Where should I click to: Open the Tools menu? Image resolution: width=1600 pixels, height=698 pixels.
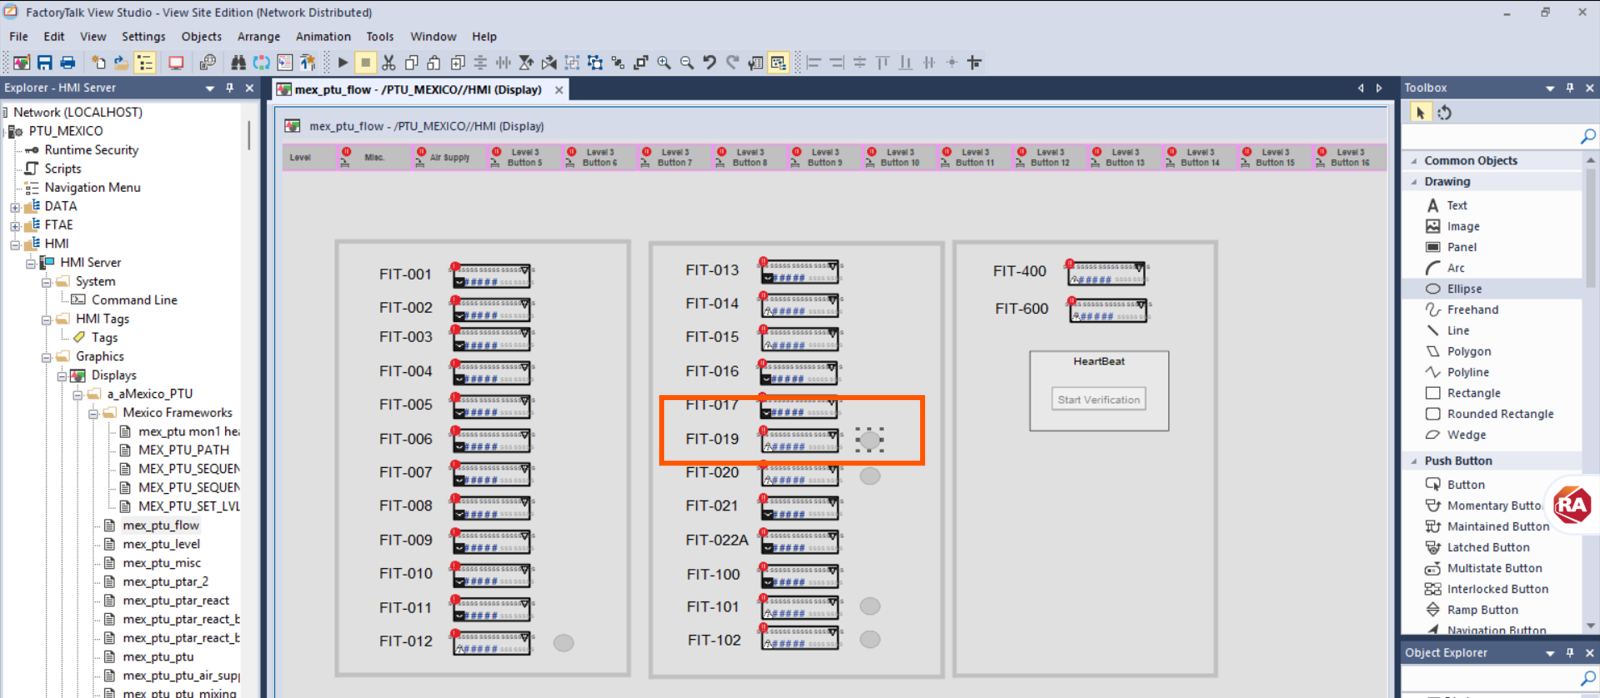tap(380, 36)
